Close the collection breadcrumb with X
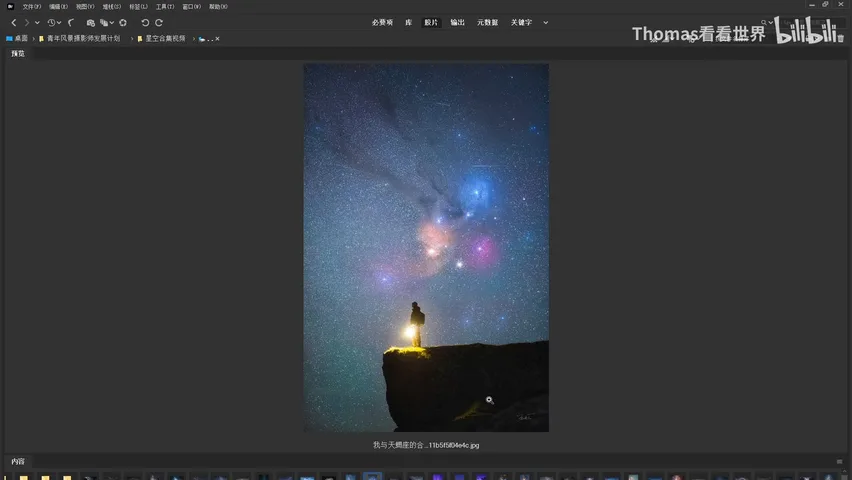Viewport: 852px width, 480px height. (x=217, y=39)
